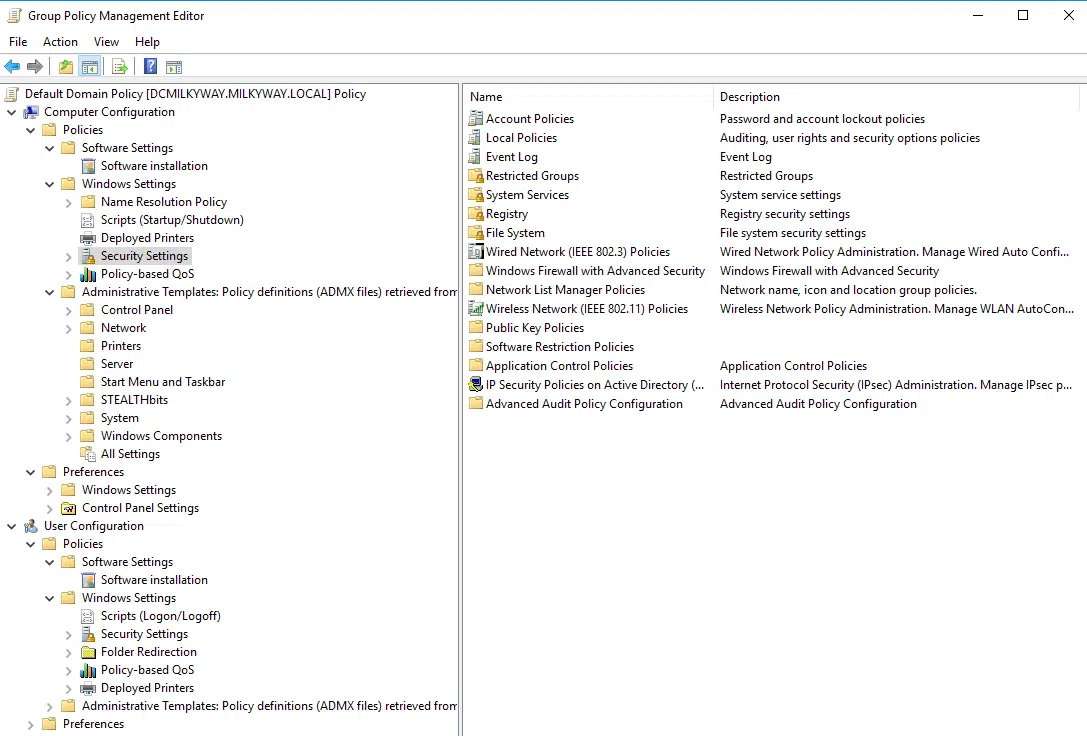Select the Wireless Network (IEEE 802.11) Policies icon

[476, 308]
